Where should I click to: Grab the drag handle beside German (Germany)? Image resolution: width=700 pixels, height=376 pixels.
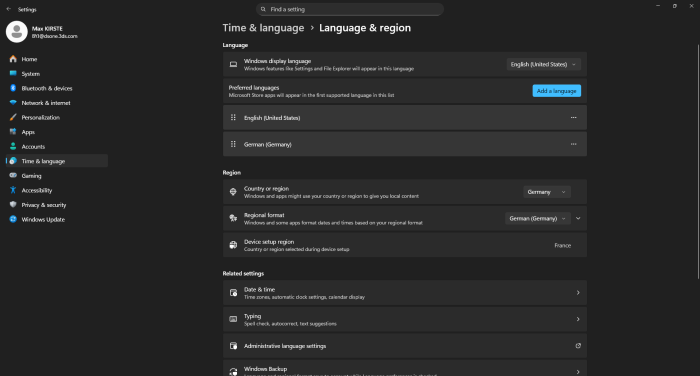pyautogui.click(x=233, y=144)
